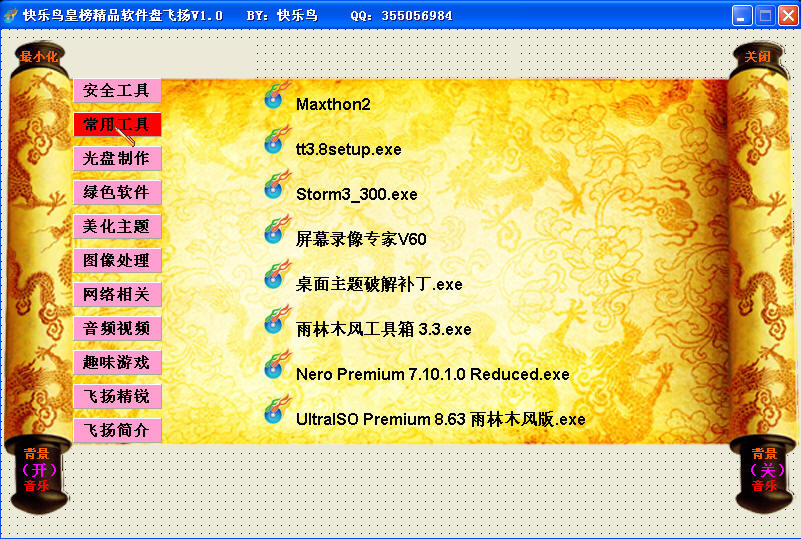Close the window using the red X
The image size is (801, 539).
[x=788, y=15]
